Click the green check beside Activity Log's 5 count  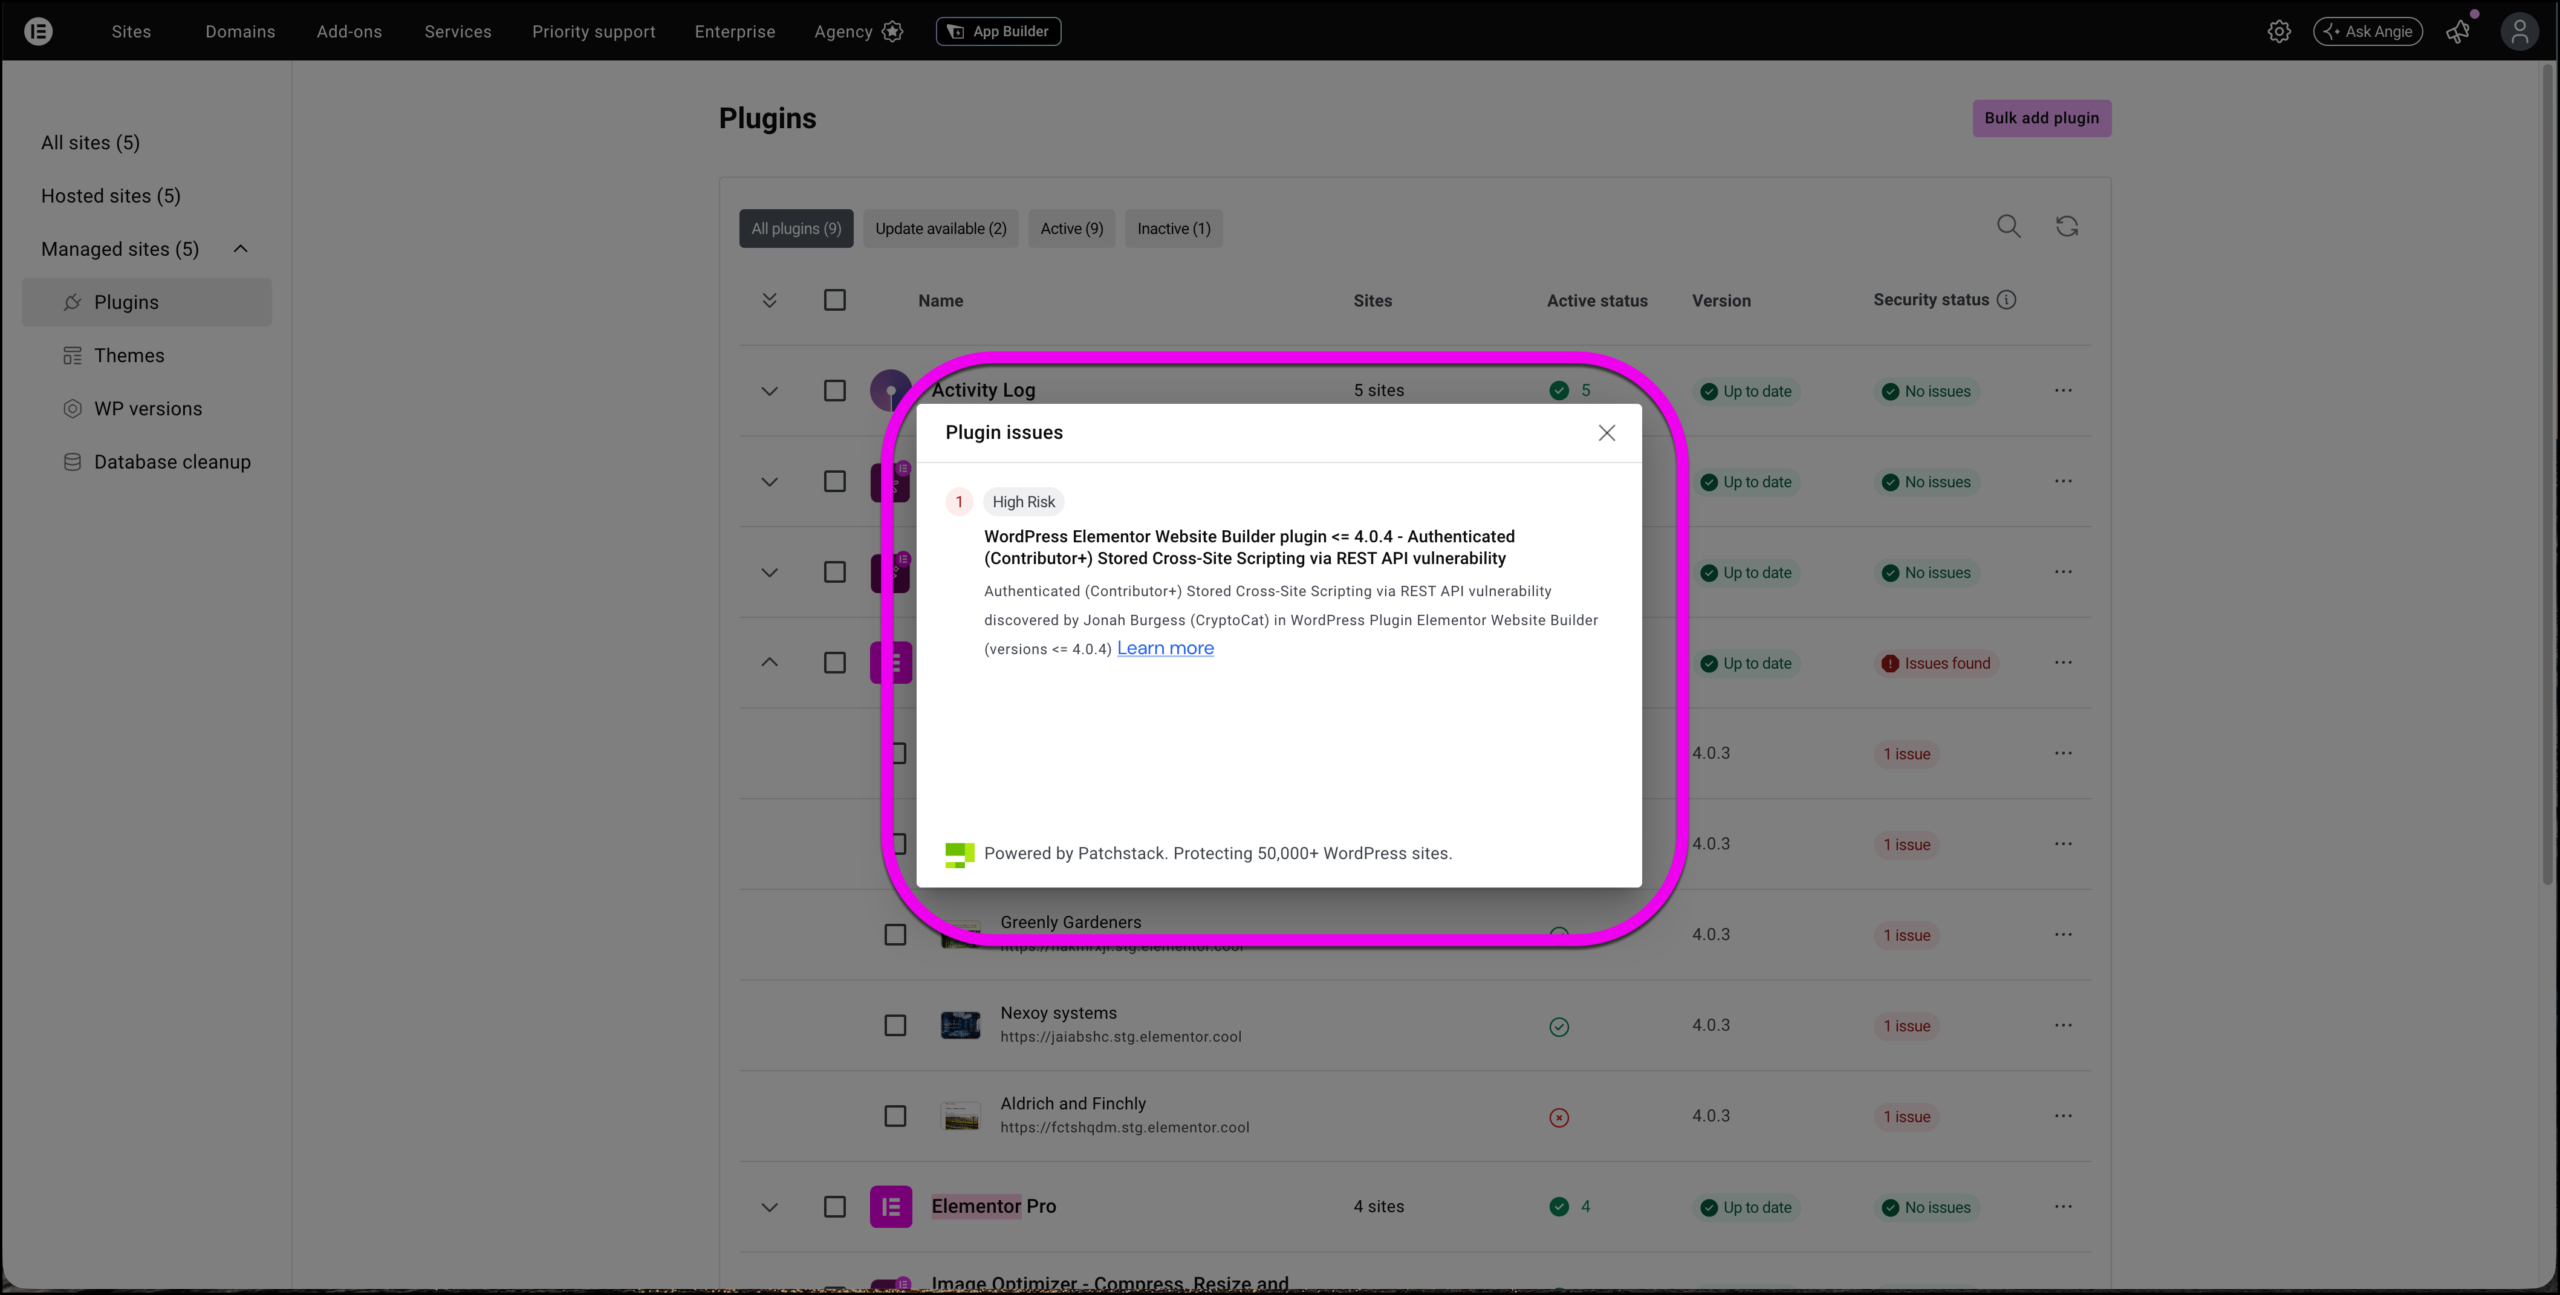(x=1559, y=391)
